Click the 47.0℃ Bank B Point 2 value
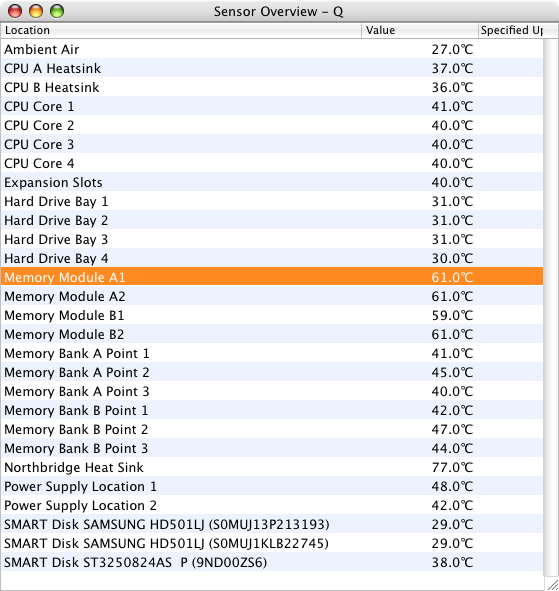The image size is (559, 591). [x=452, y=429]
